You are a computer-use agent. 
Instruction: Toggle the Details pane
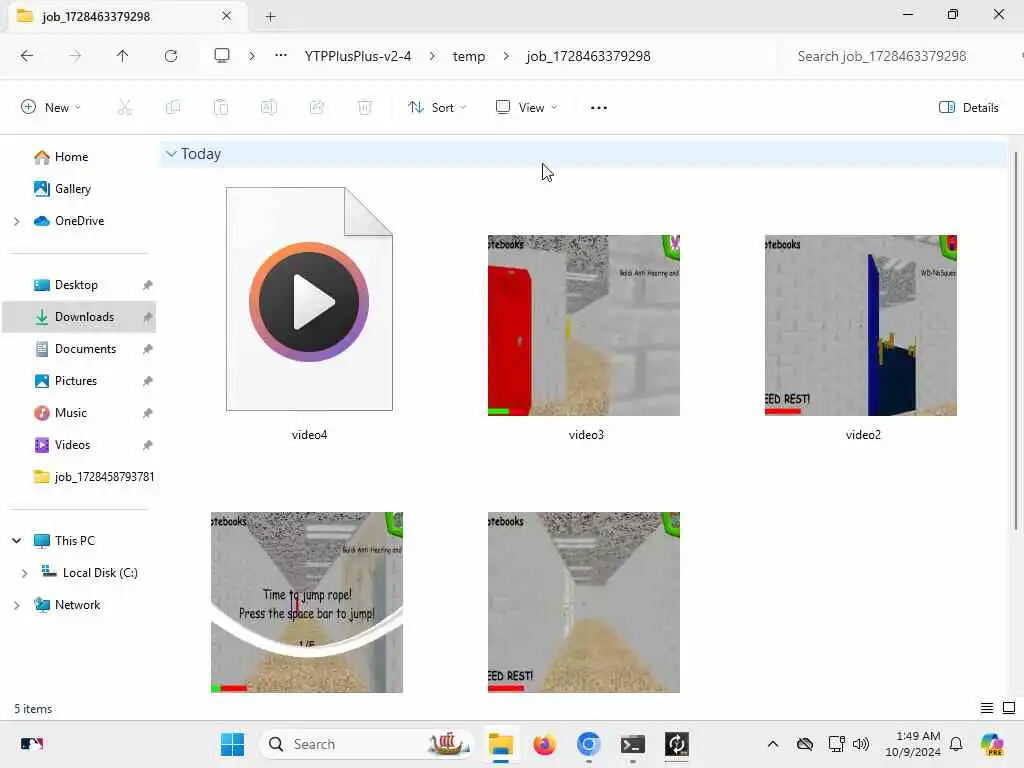tap(968, 108)
